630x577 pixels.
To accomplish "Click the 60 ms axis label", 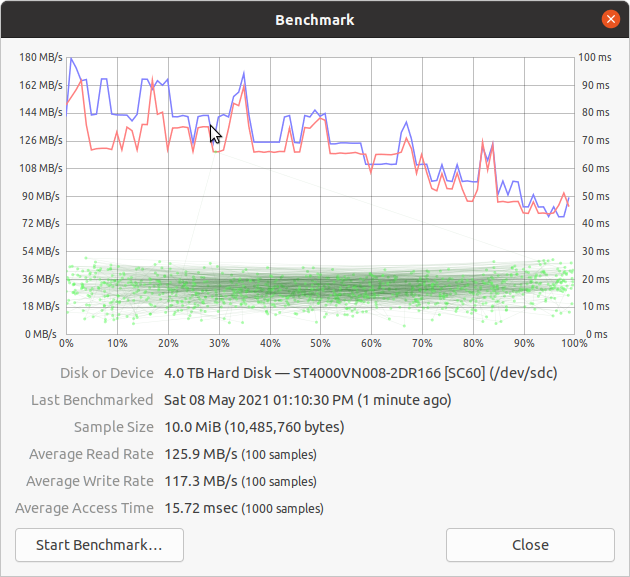I will pos(595,168).
